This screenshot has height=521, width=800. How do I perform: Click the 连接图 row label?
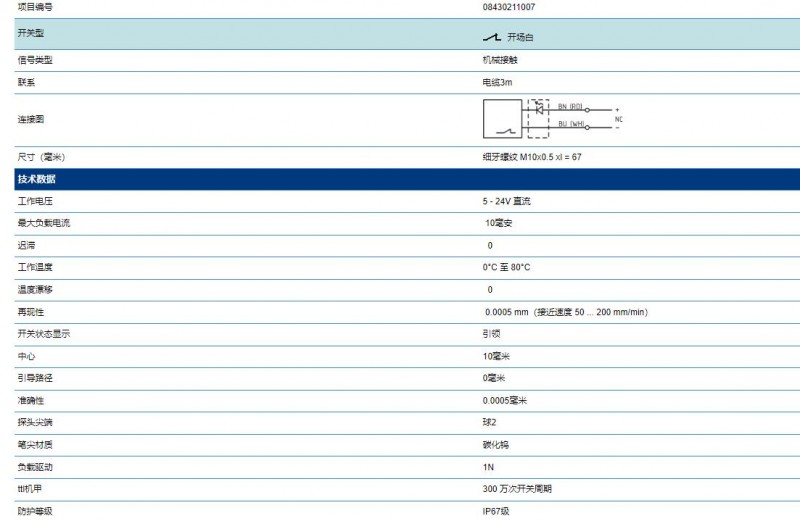31,119
